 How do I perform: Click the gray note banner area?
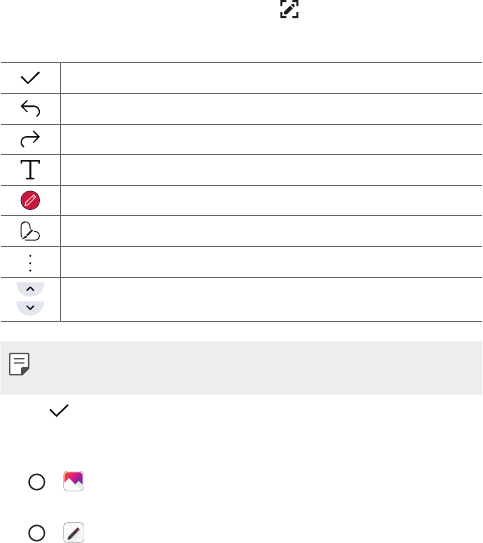[241, 368]
